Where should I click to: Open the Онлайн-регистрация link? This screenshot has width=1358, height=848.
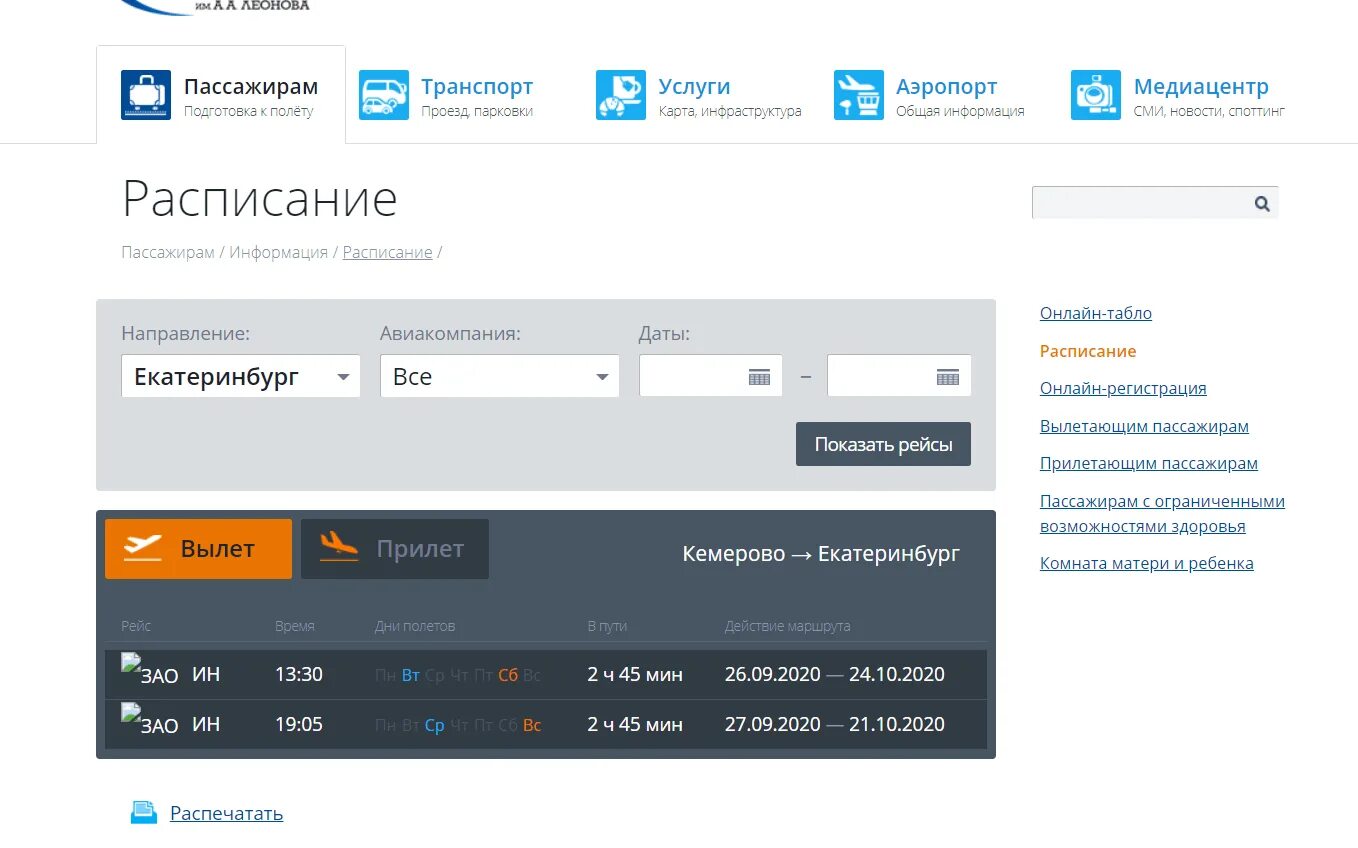tap(1123, 388)
